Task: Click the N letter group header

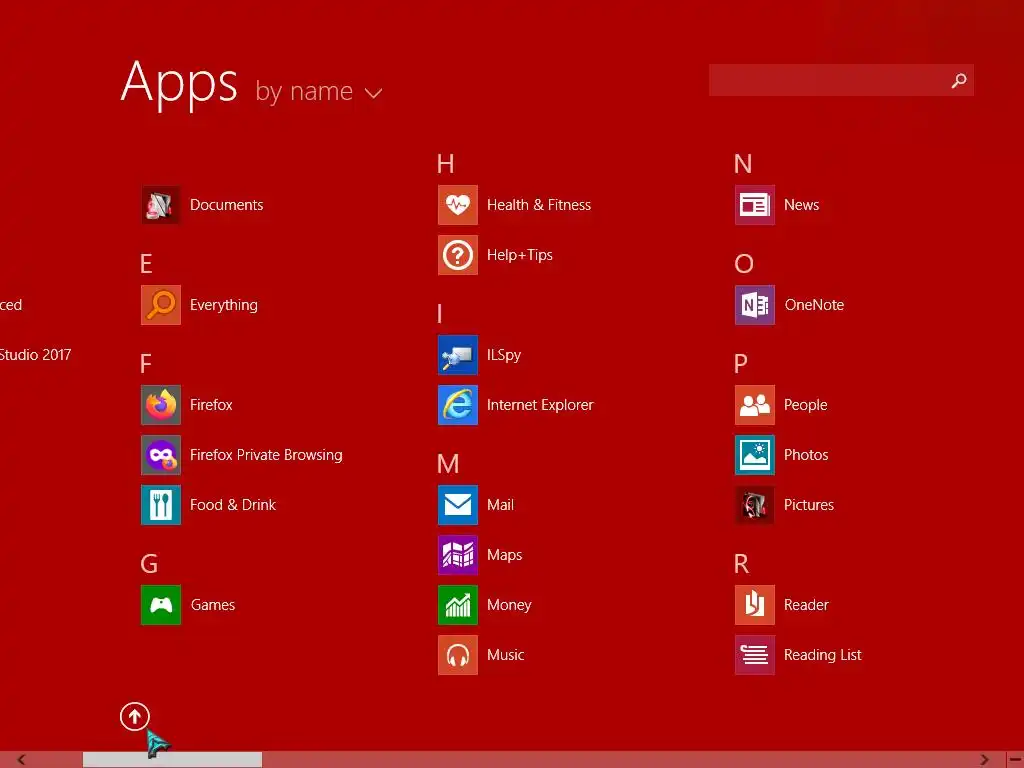Action: click(743, 164)
